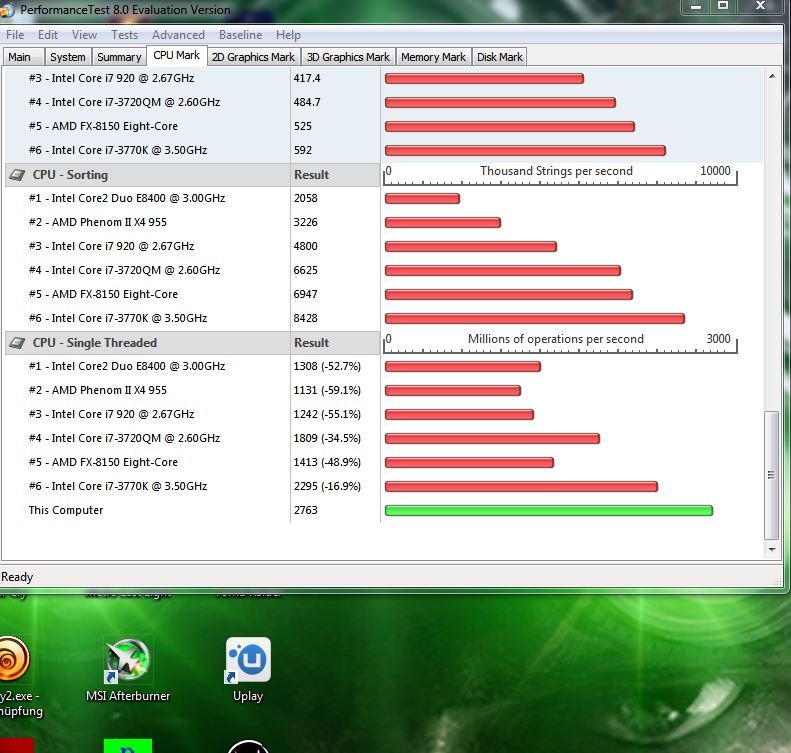
Task: Click the 6947 sorting result value
Action: [x=306, y=294]
